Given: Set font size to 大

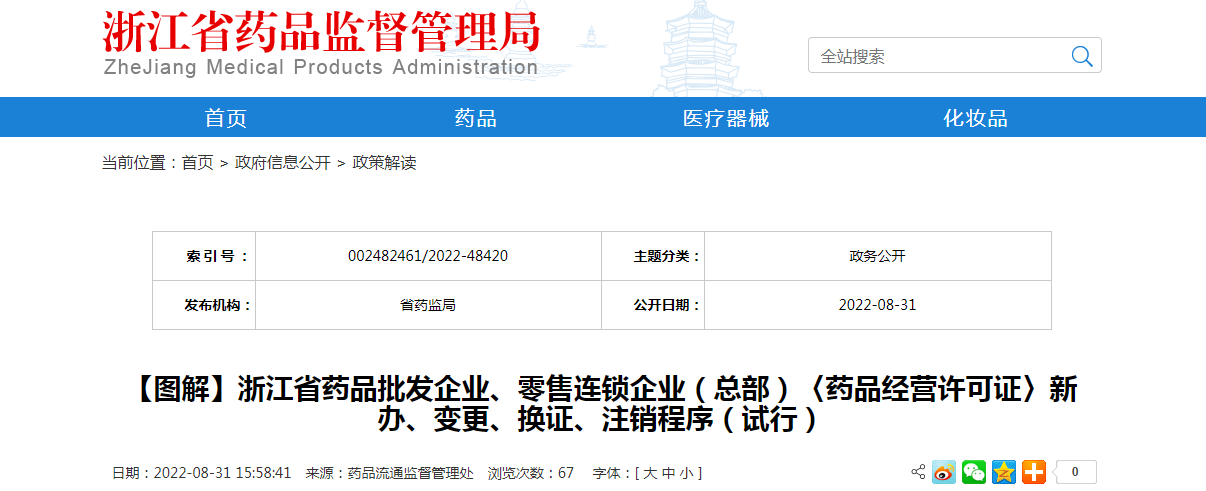Looking at the screenshot, I should [649, 473].
